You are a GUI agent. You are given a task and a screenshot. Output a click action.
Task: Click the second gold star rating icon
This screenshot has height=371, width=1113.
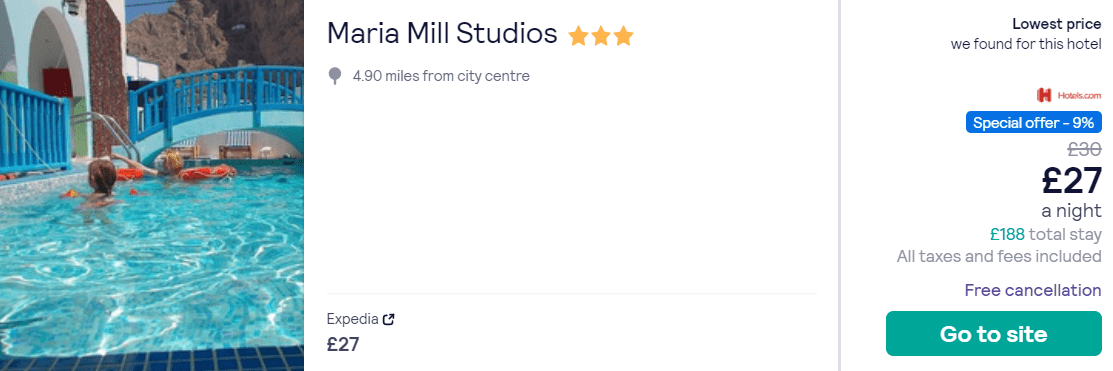(x=601, y=35)
